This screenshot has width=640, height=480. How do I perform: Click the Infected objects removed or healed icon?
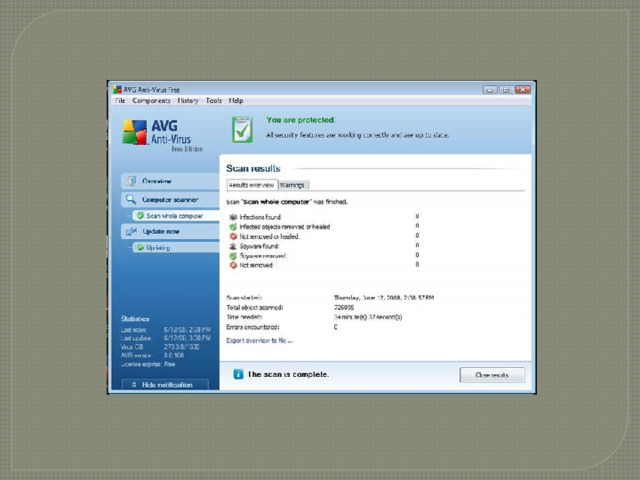pyautogui.click(x=233, y=227)
